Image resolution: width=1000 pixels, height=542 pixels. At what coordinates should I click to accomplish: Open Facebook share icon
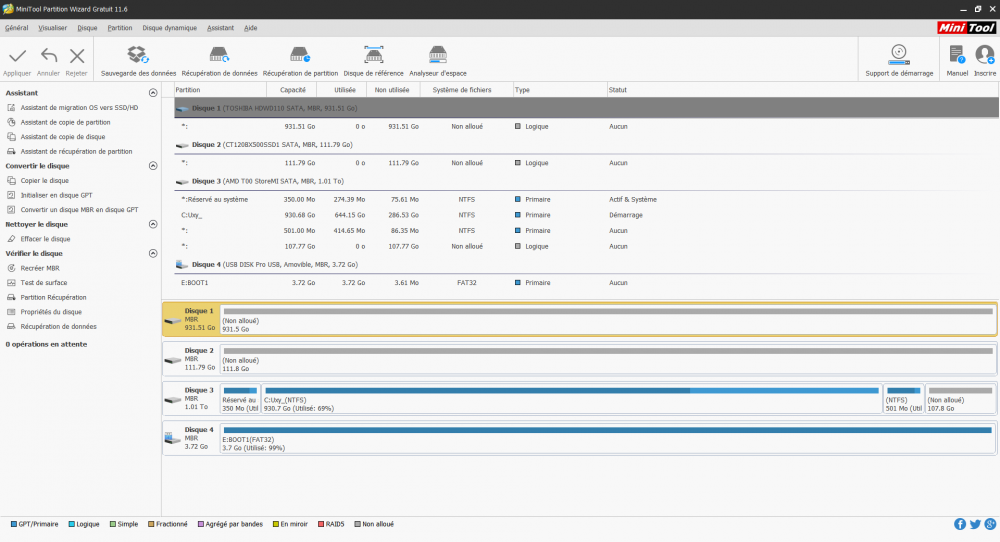click(959, 524)
